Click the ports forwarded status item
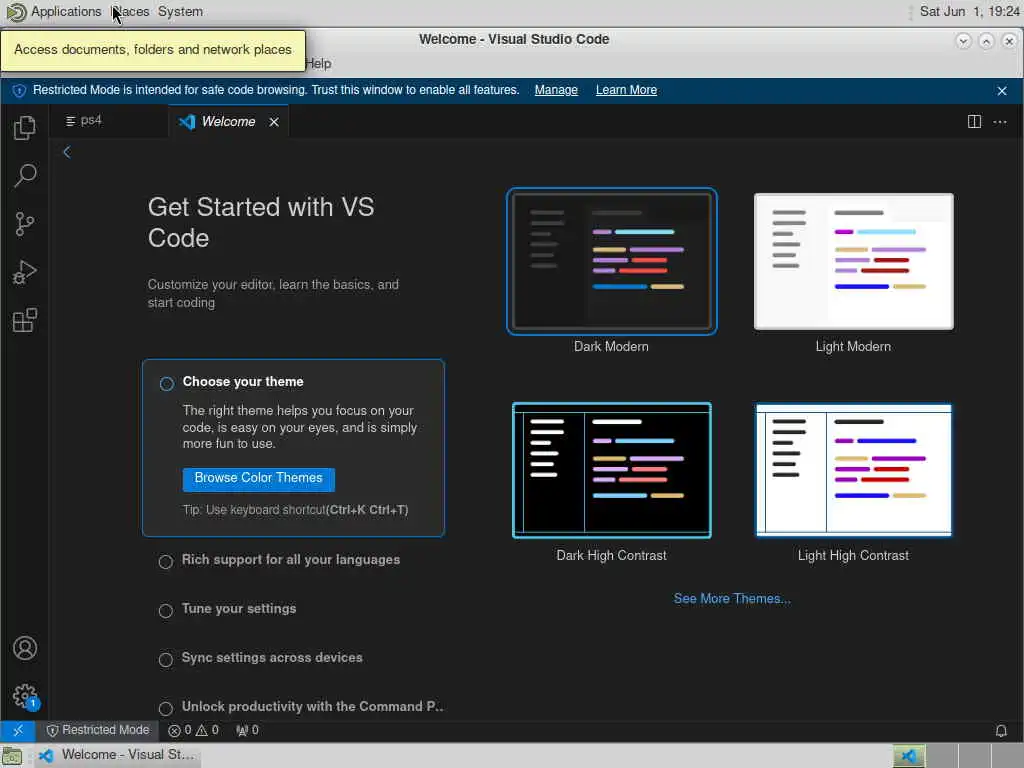The height and width of the screenshot is (768, 1024). click(248, 730)
